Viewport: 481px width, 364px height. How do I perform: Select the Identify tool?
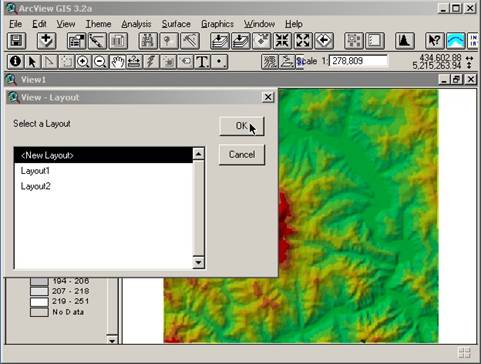(x=15, y=62)
